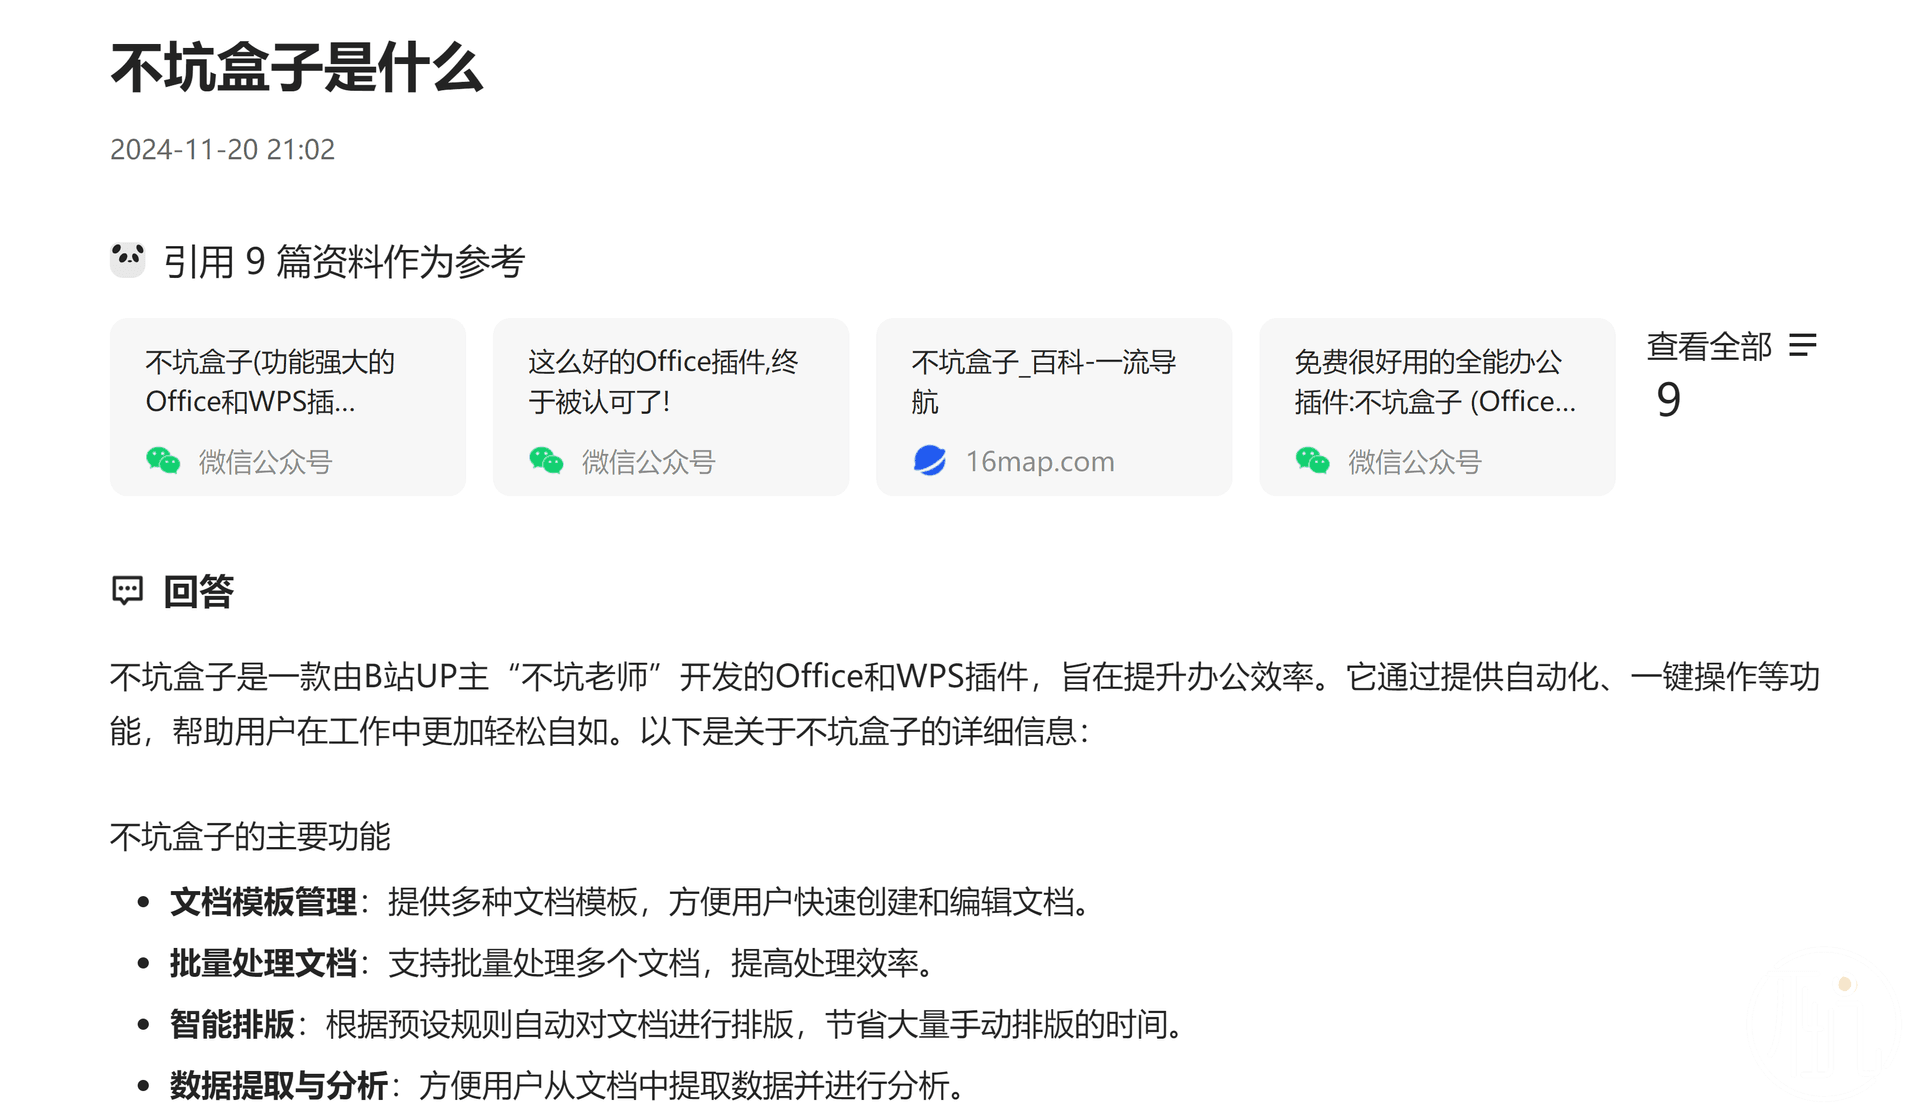Open the 免费很好用的全能办公插件 reference card
Screen dimensions: 1920x1120
coord(1437,407)
